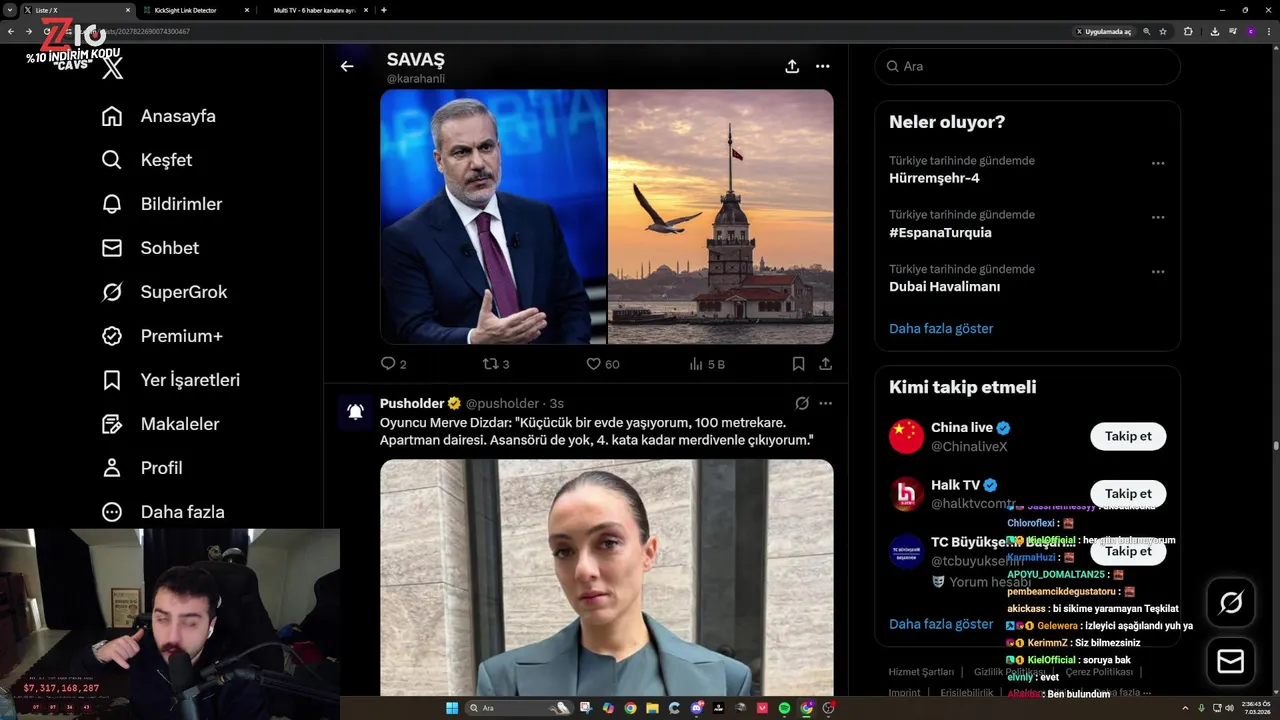The image size is (1280, 720).
Task: Open the Anasayfa home page
Action: tap(159, 116)
